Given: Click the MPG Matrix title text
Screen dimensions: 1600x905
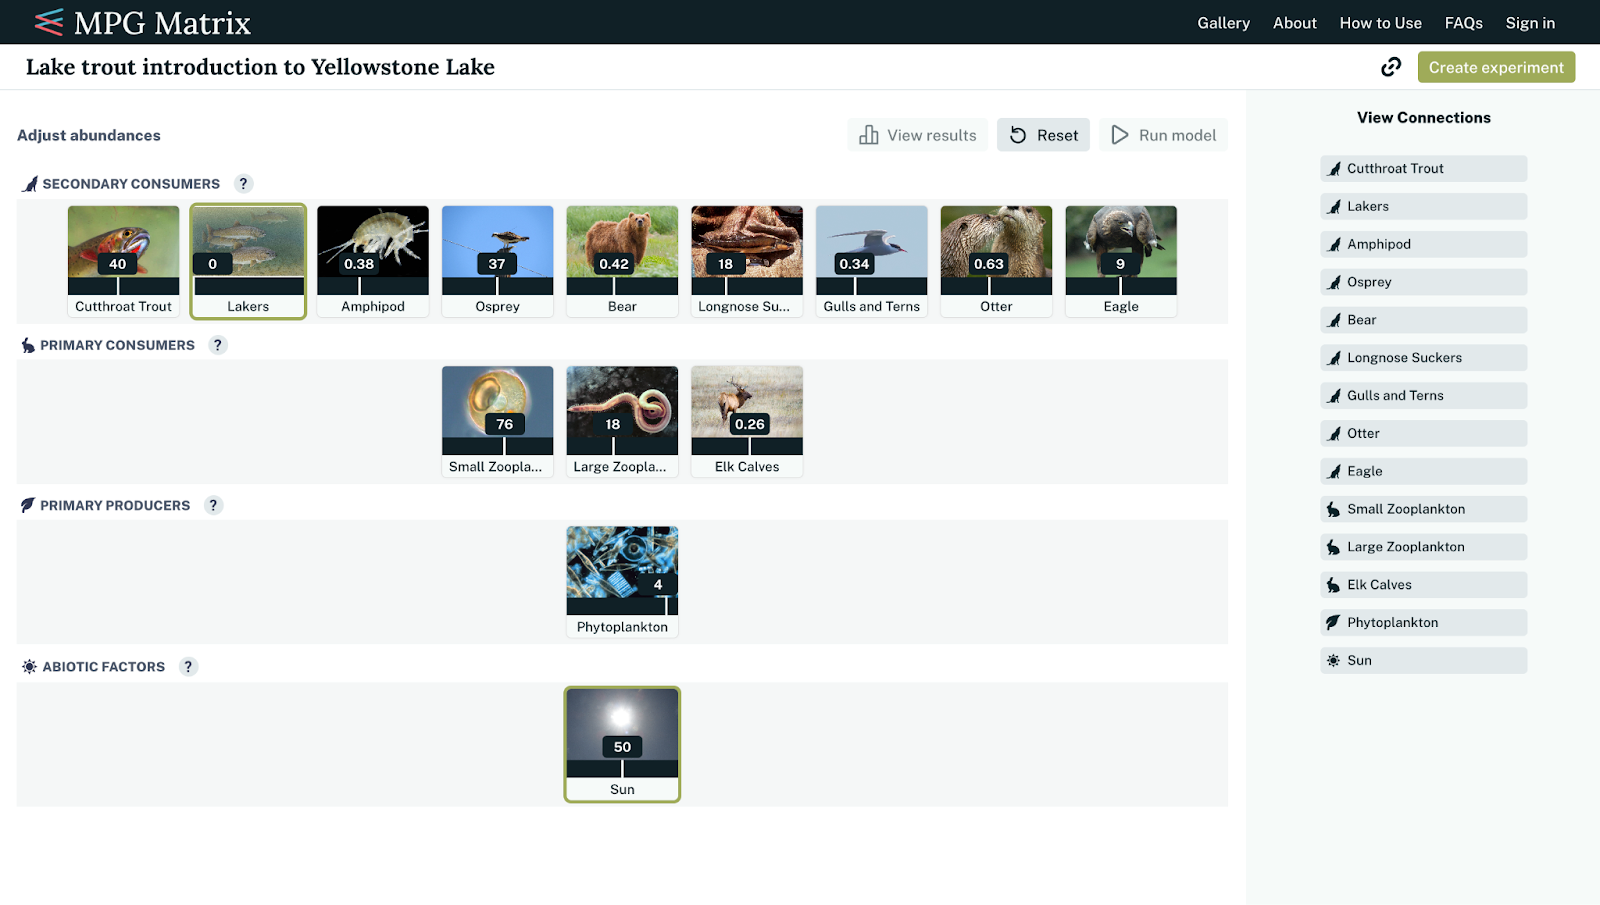Looking at the screenshot, I should pyautogui.click(x=162, y=23).
